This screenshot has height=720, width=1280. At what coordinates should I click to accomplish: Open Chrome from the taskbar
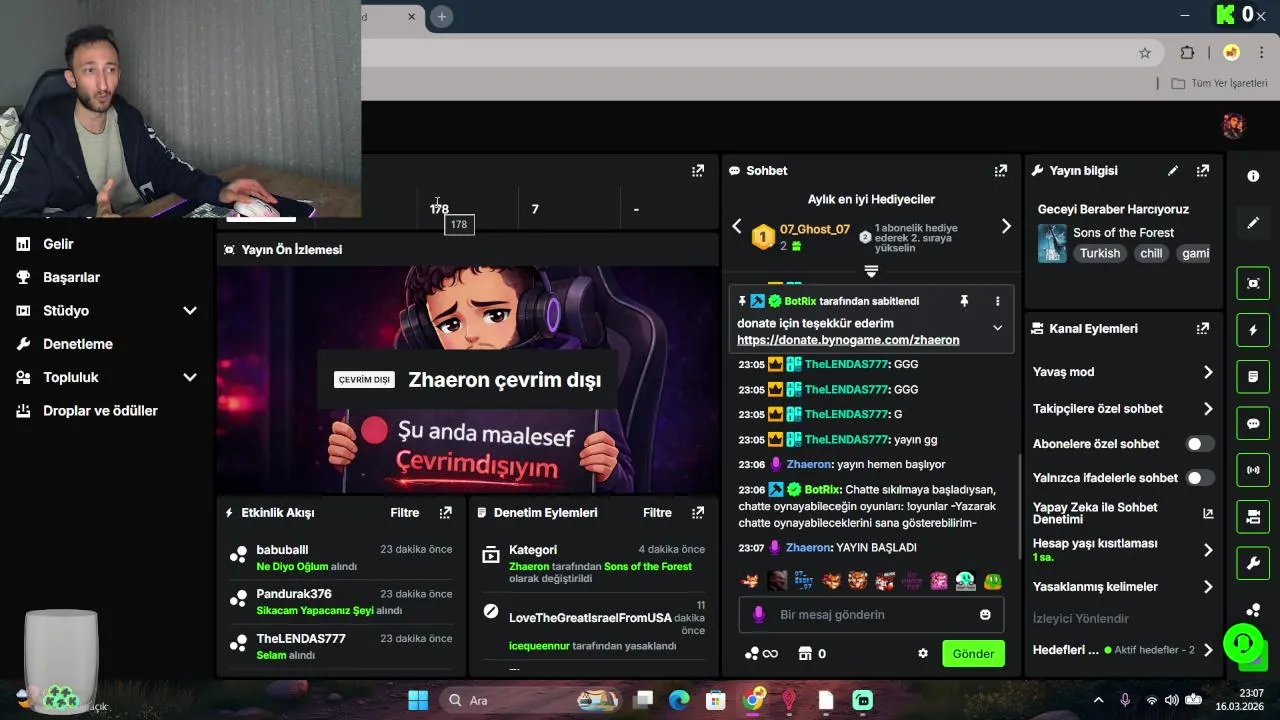click(753, 700)
